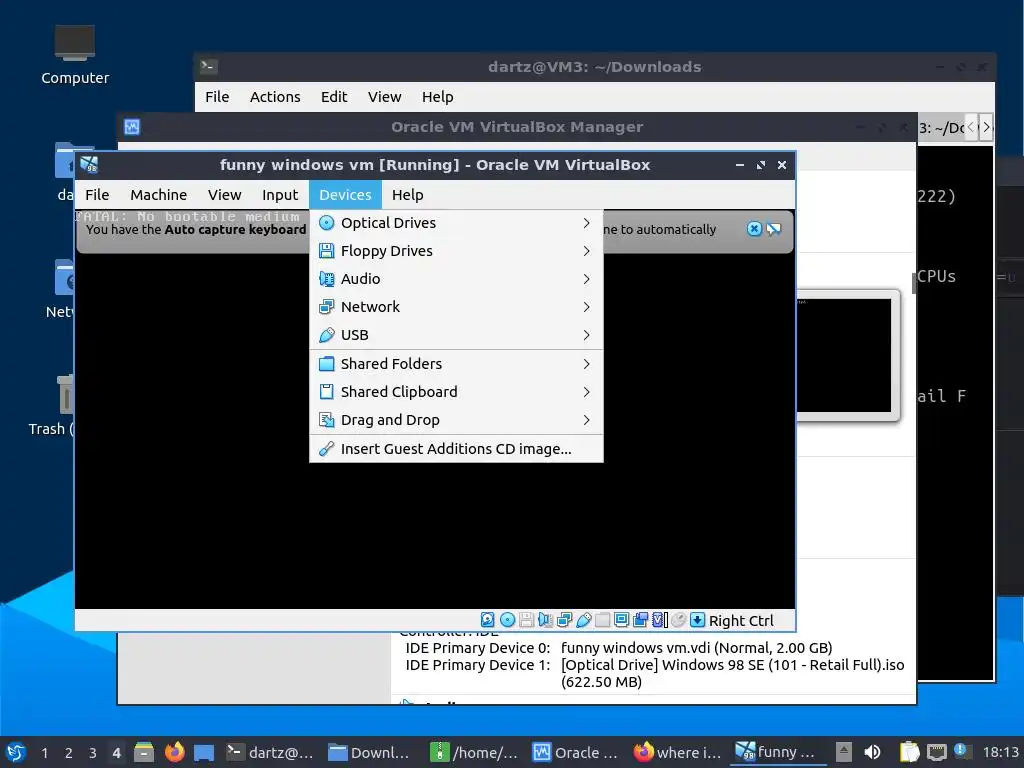Expand arrow beside Network entry
This screenshot has width=1024, height=768.
pos(586,307)
